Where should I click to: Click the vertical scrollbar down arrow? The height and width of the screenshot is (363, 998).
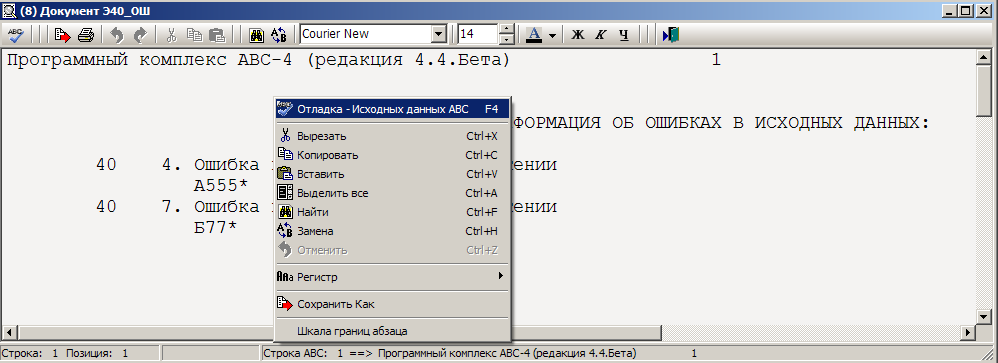(984, 317)
